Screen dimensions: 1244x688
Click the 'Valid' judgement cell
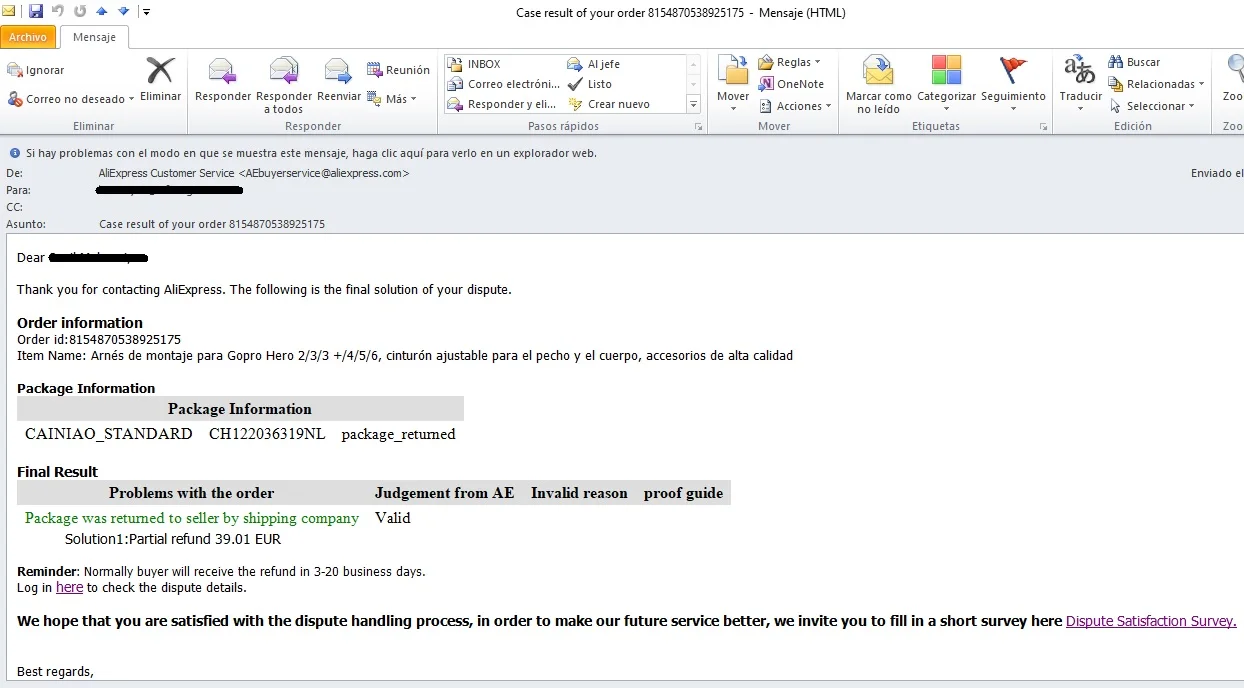click(393, 518)
